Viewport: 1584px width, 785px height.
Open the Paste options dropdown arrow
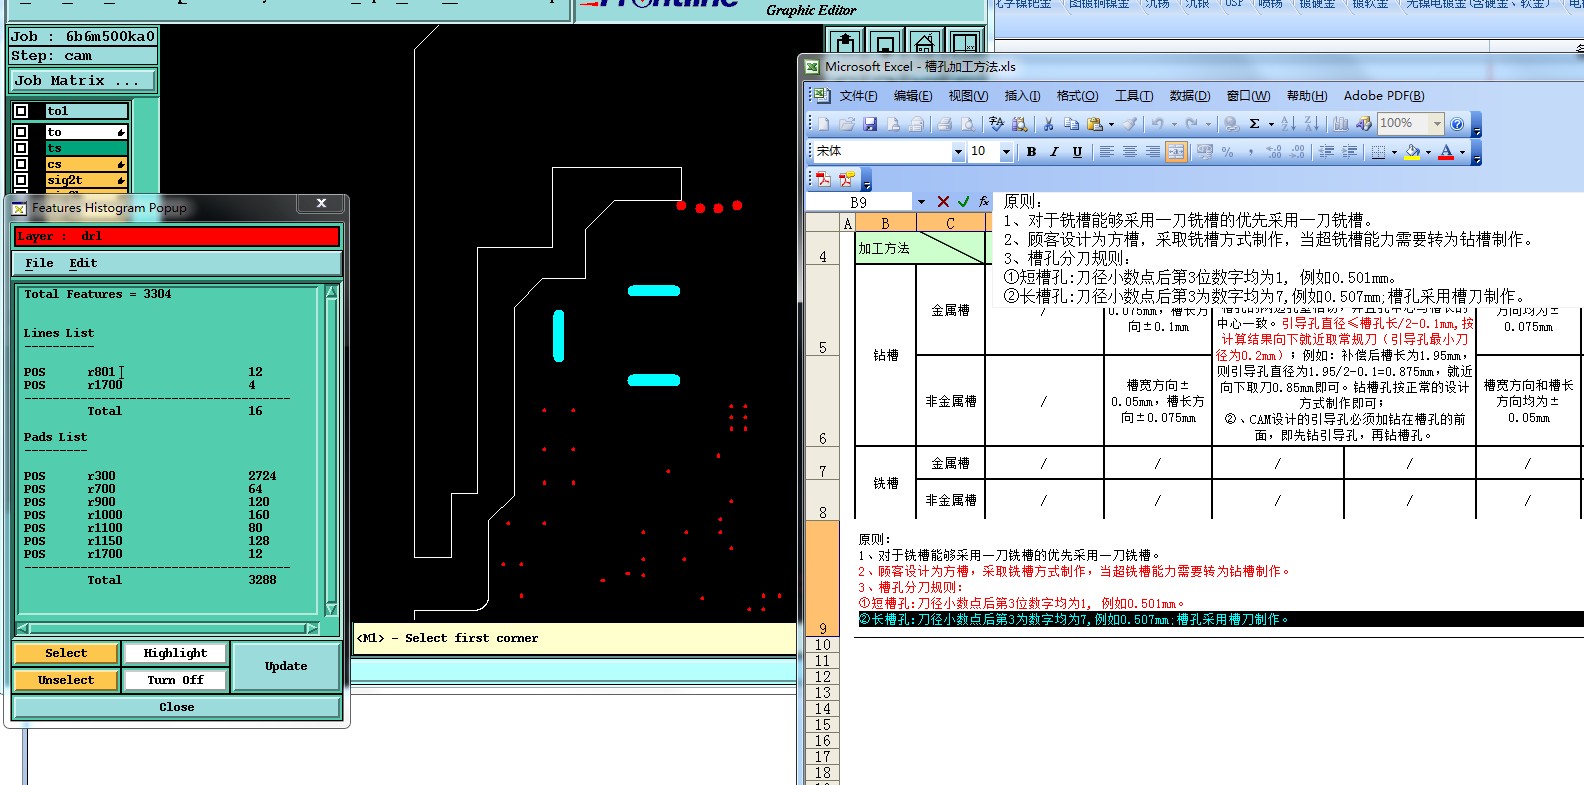tap(1111, 124)
